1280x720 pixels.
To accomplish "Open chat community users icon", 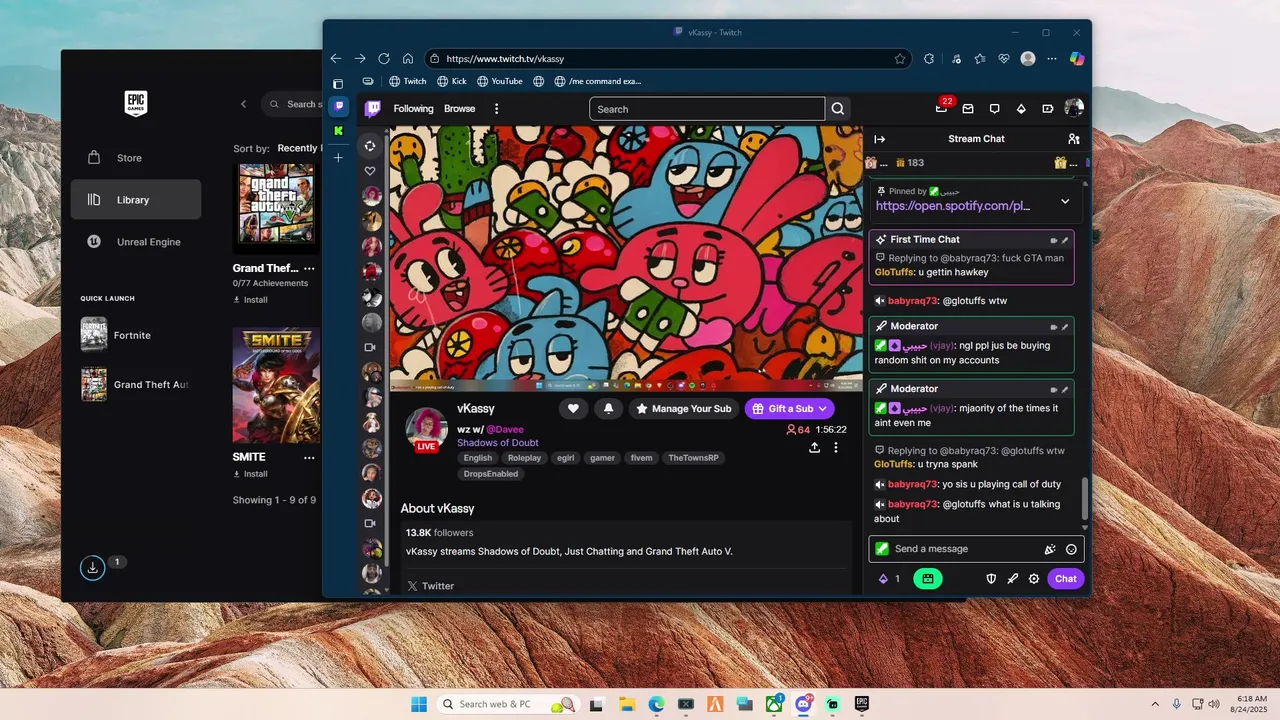I will tap(1073, 139).
